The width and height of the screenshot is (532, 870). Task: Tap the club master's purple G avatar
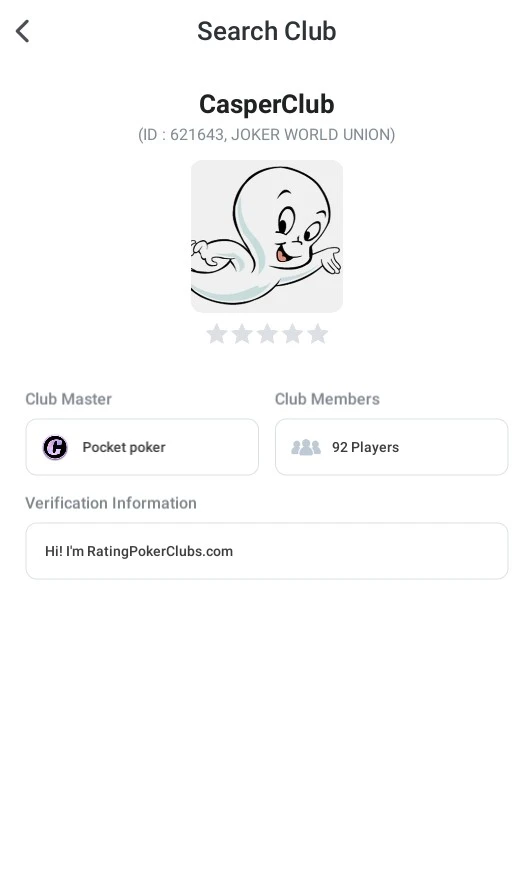pyautogui.click(x=55, y=447)
